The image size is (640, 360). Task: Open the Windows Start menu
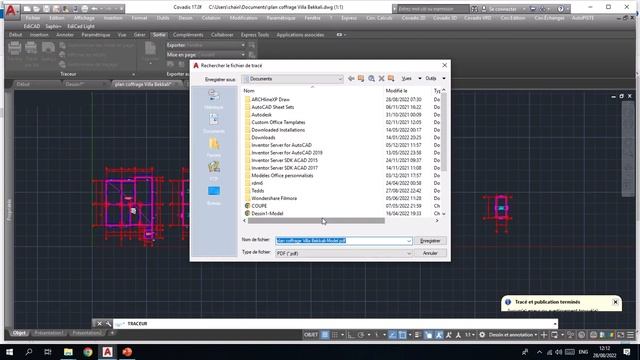click(x=9, y=352)
